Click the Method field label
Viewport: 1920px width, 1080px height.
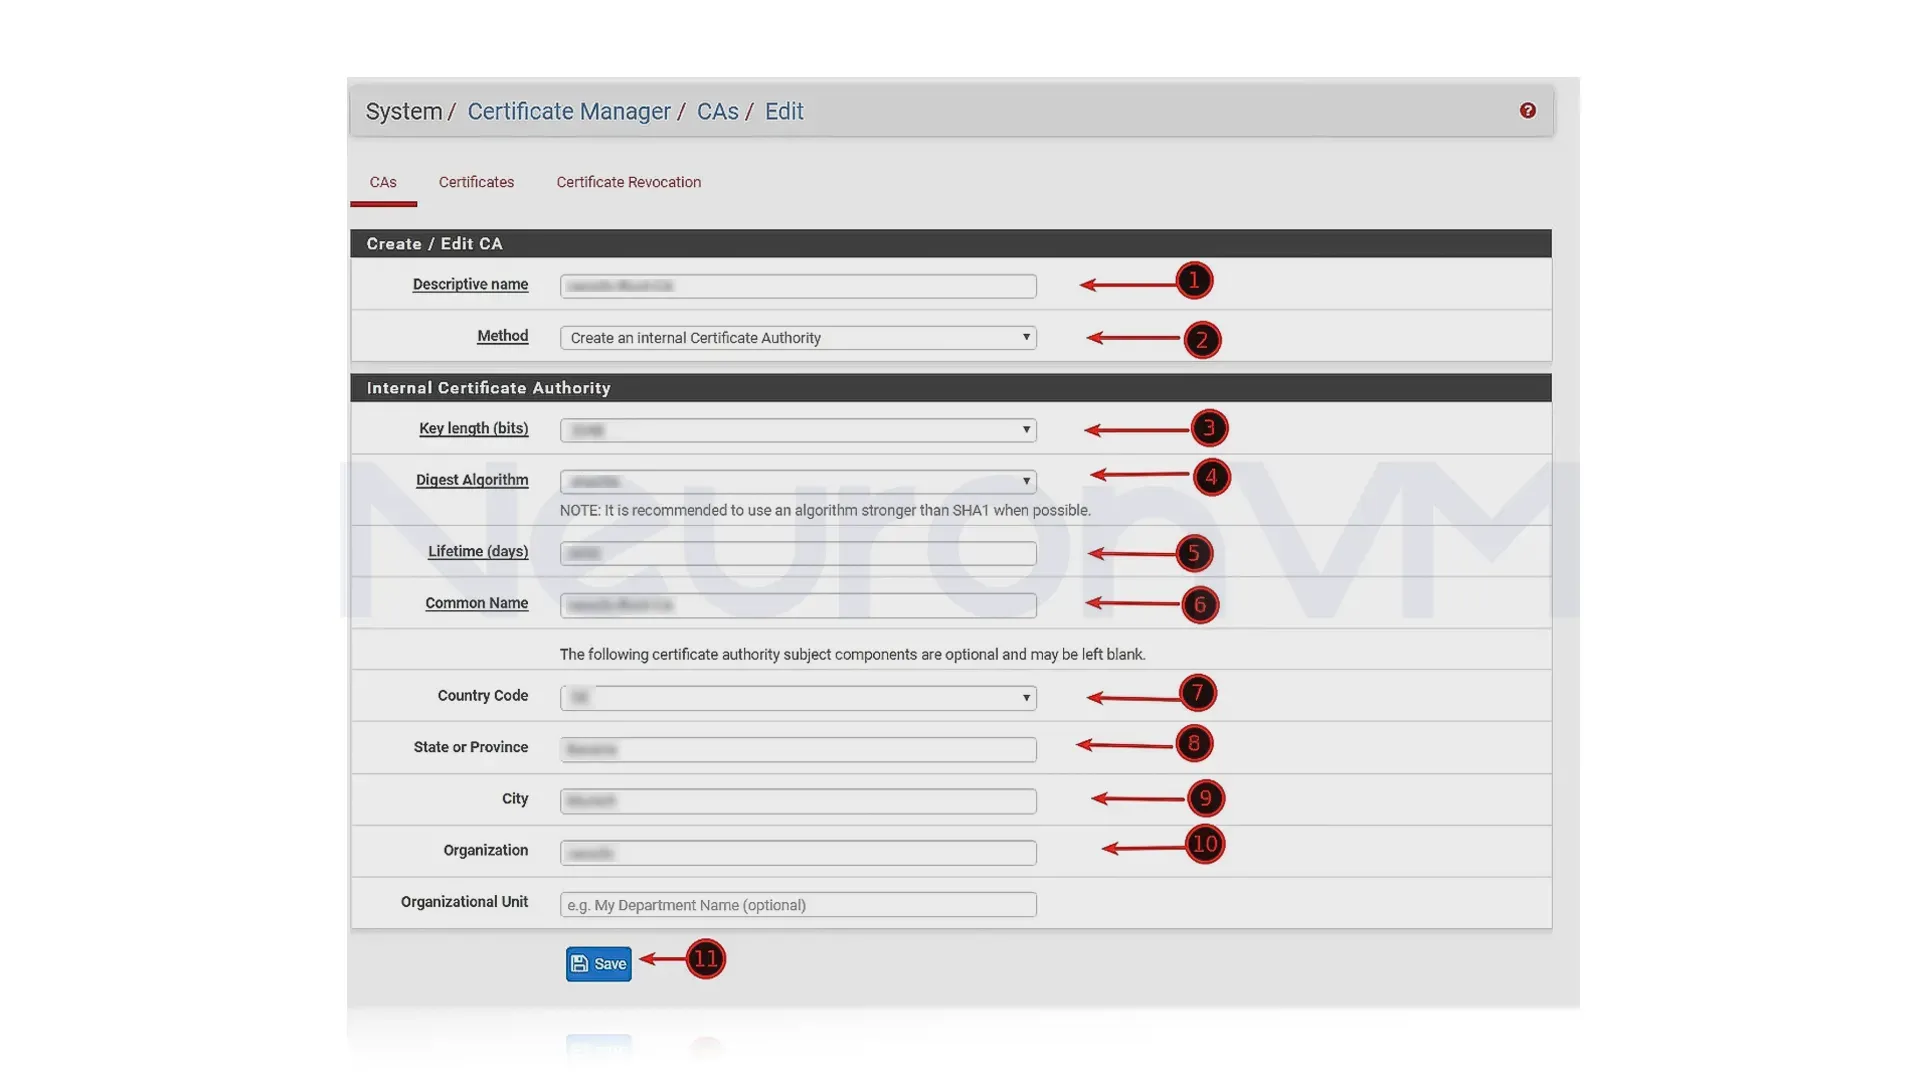[x=502, y=337]
